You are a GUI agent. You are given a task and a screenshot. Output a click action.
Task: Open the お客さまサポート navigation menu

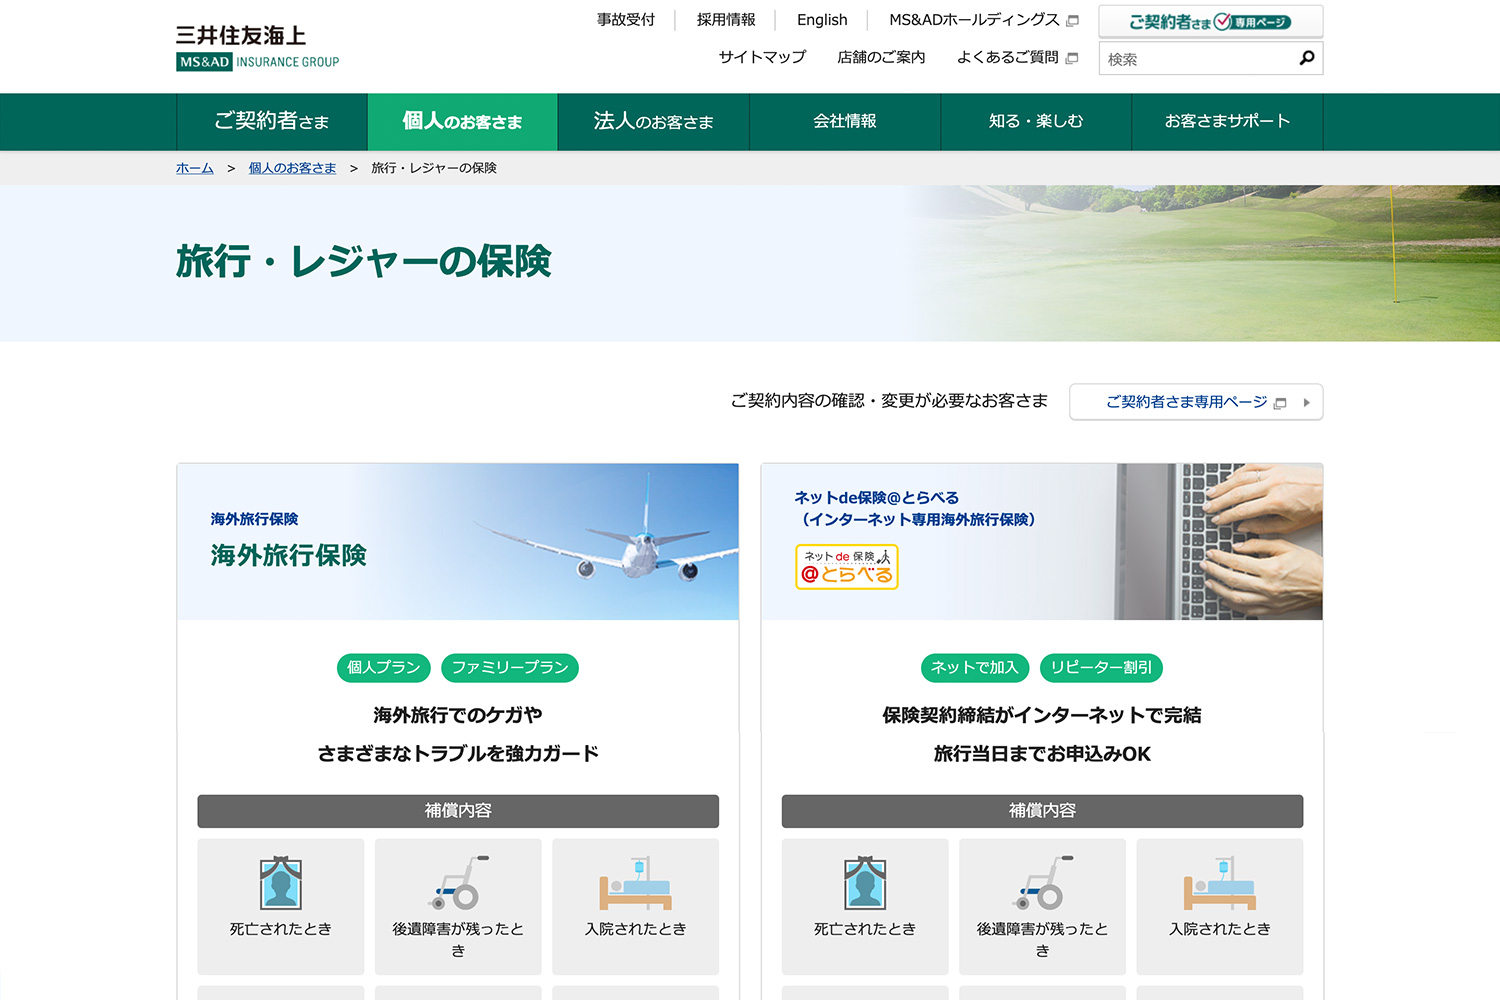[x=1227, y=122]
